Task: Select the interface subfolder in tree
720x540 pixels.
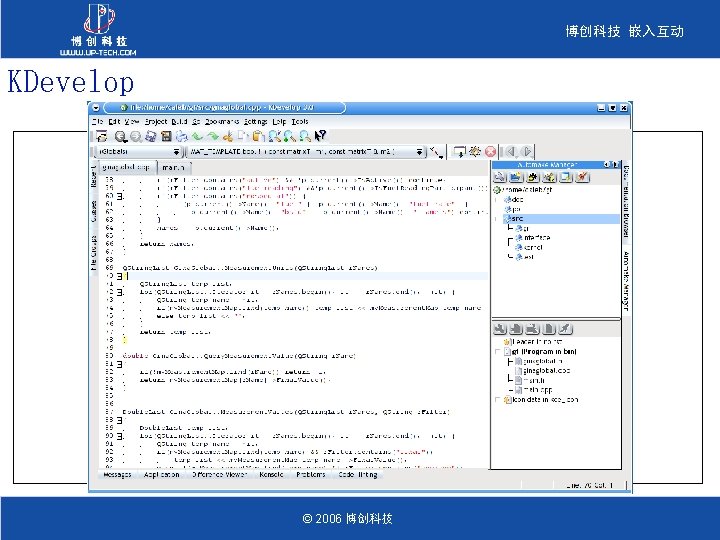Action: point(533,238)
